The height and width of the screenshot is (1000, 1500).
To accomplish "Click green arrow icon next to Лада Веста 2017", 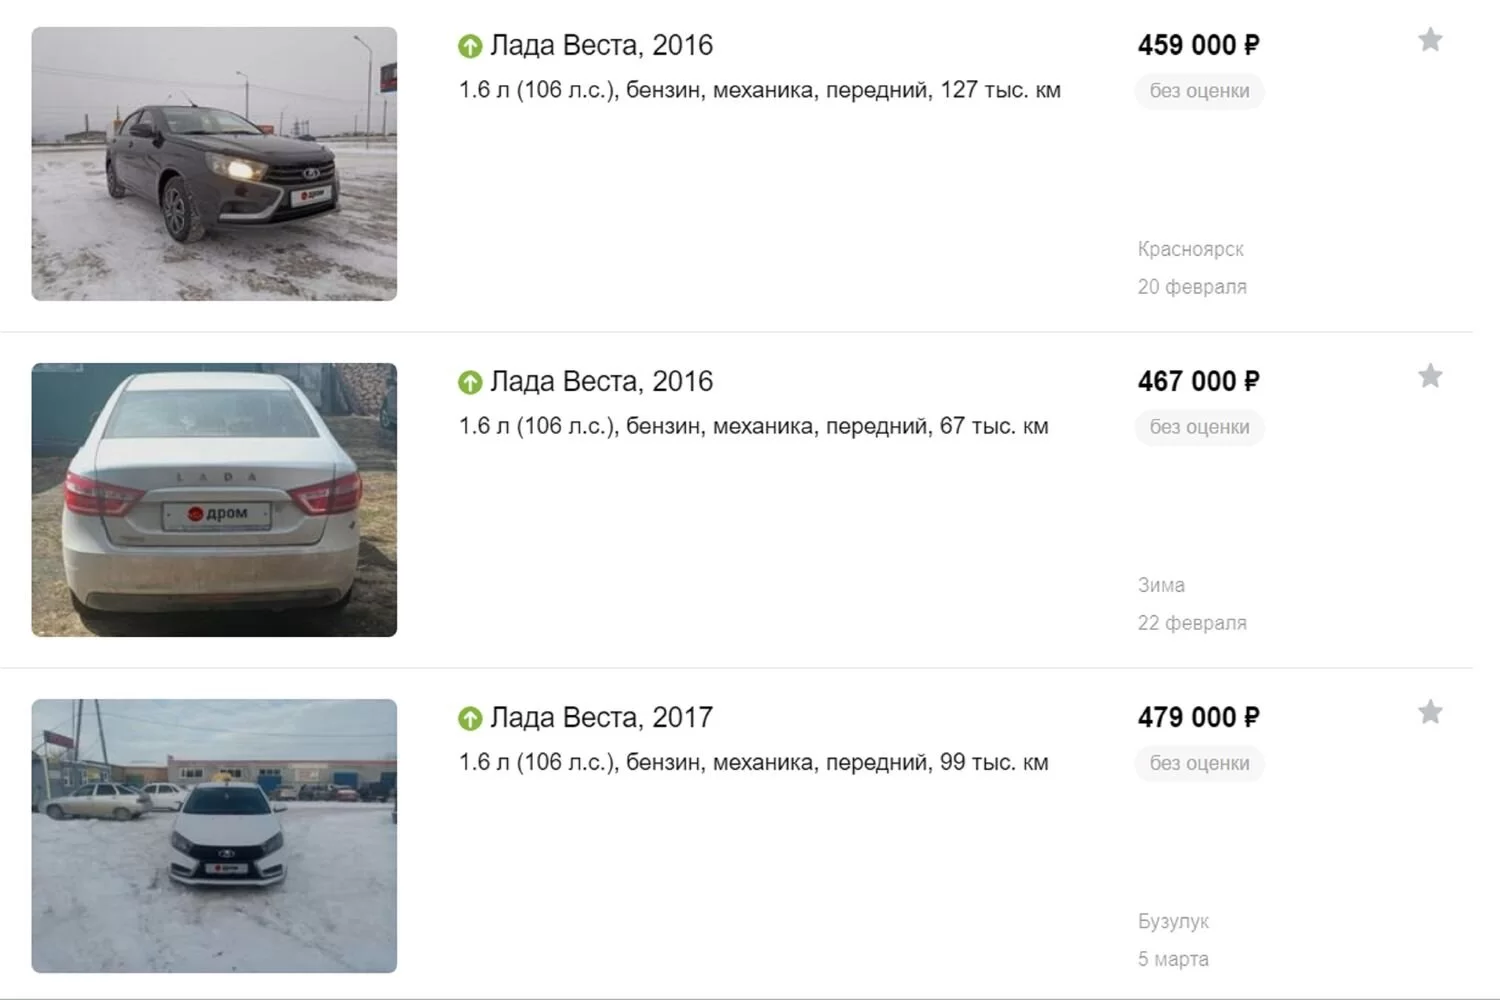I will click(x=470, y=718).
